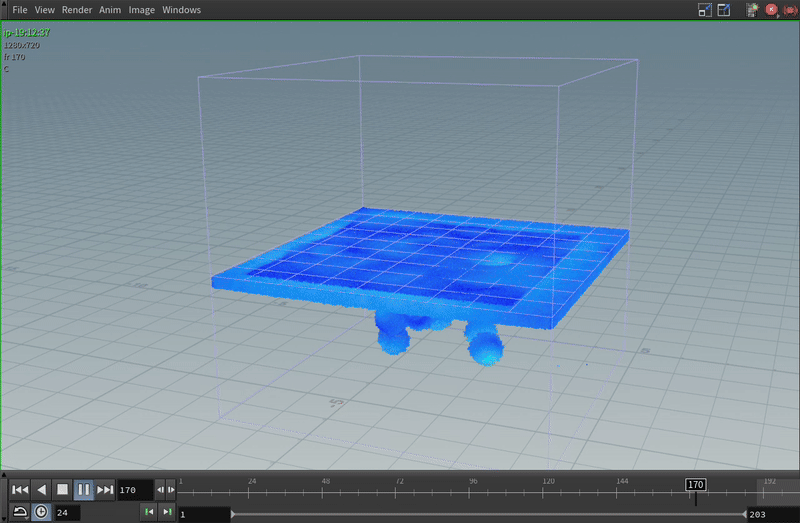Viewport: 800px width, 523px height.
Task: Click the frame 170 marker on timeline
Action: (695, 485)
